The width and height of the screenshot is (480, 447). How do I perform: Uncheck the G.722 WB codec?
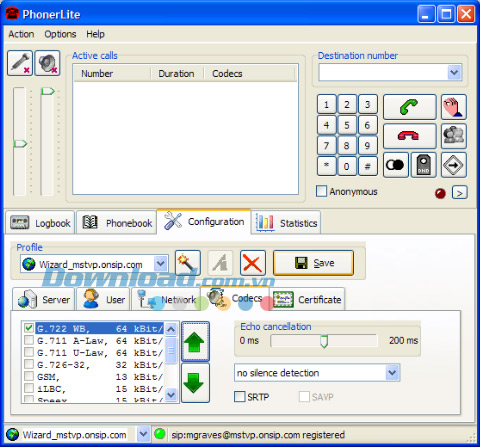(x=29, y=328)
